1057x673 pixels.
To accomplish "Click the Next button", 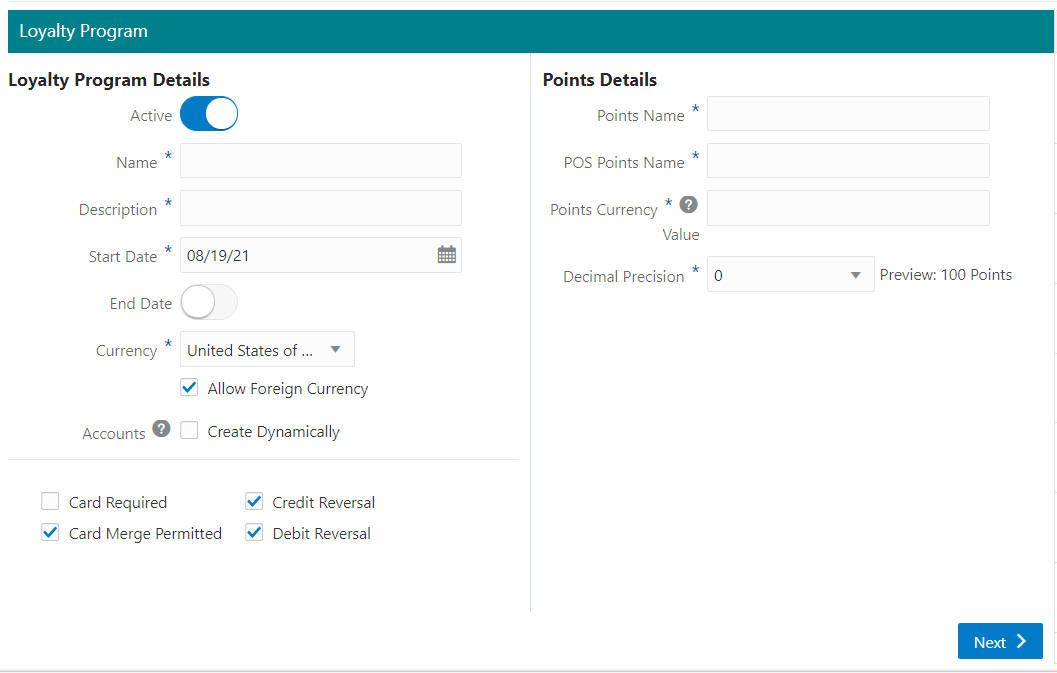I will click(x=1000, y=641).
